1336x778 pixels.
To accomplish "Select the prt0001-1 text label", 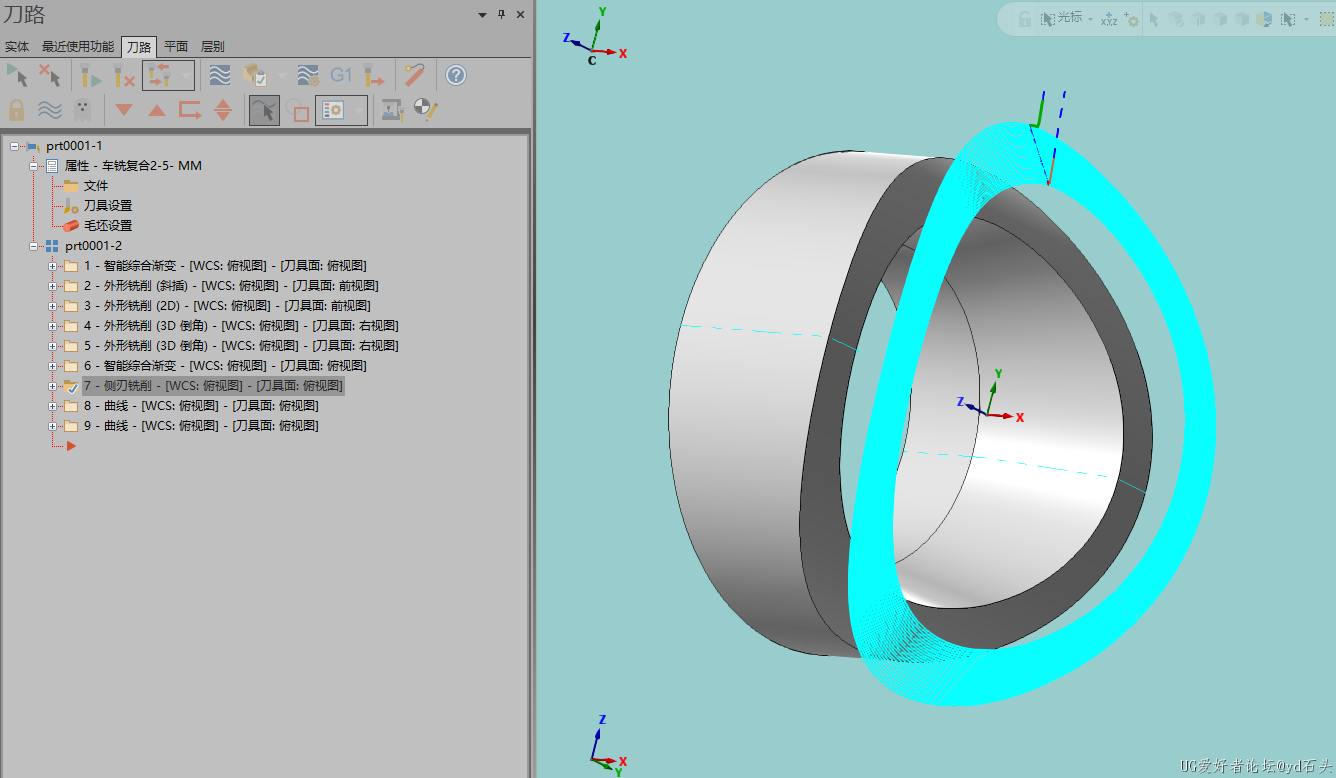I will click(x=74, y=146).
